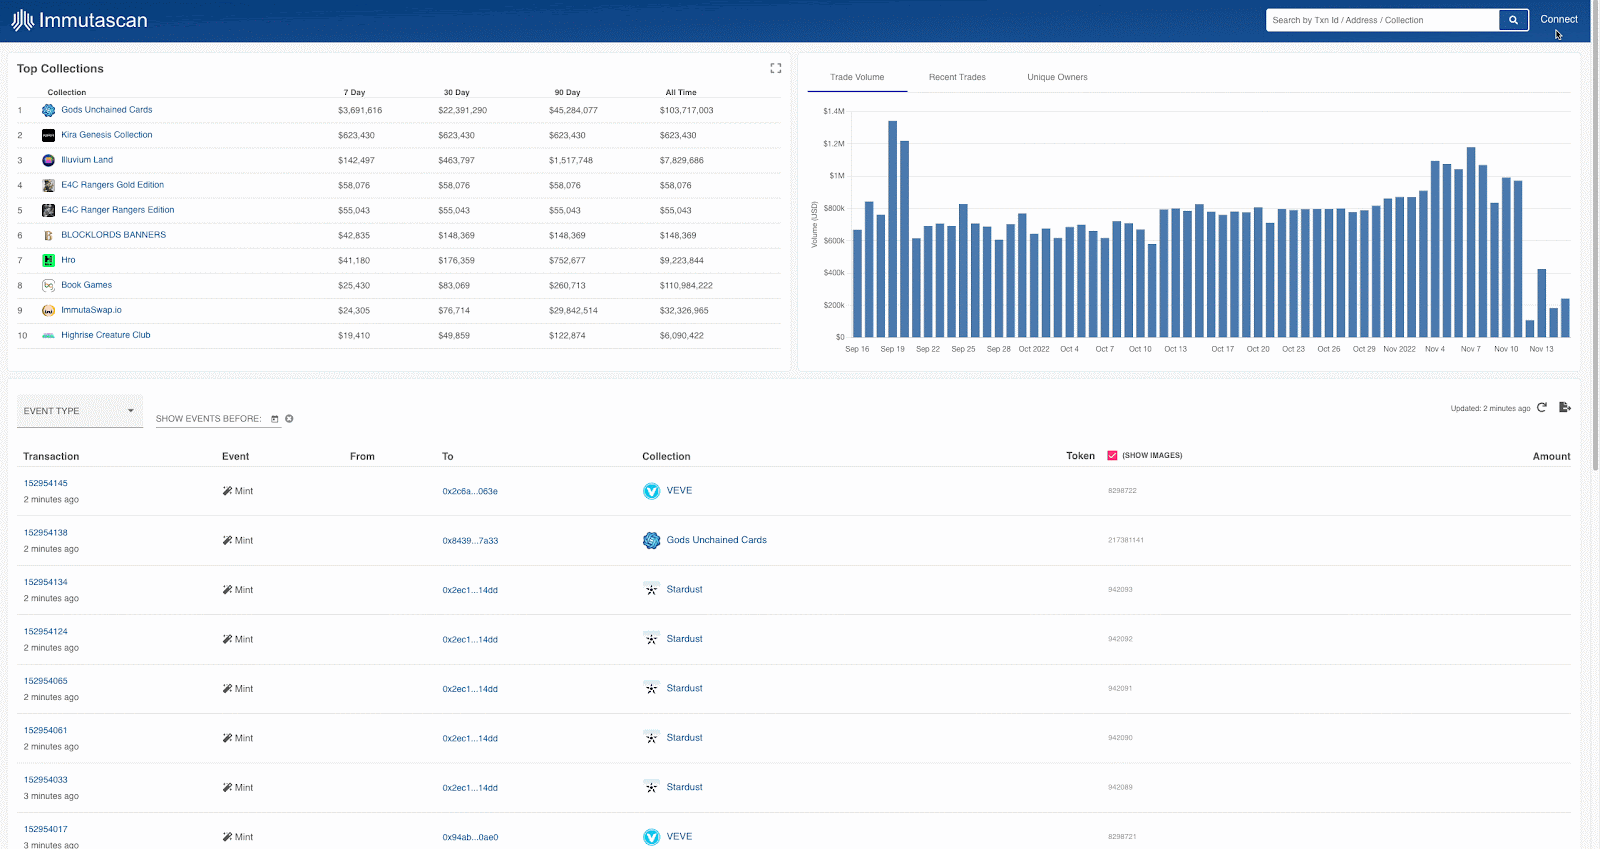Click token ID 8298722
This screenshot has width=1600, height=849.
click(x=1122, y=491)
